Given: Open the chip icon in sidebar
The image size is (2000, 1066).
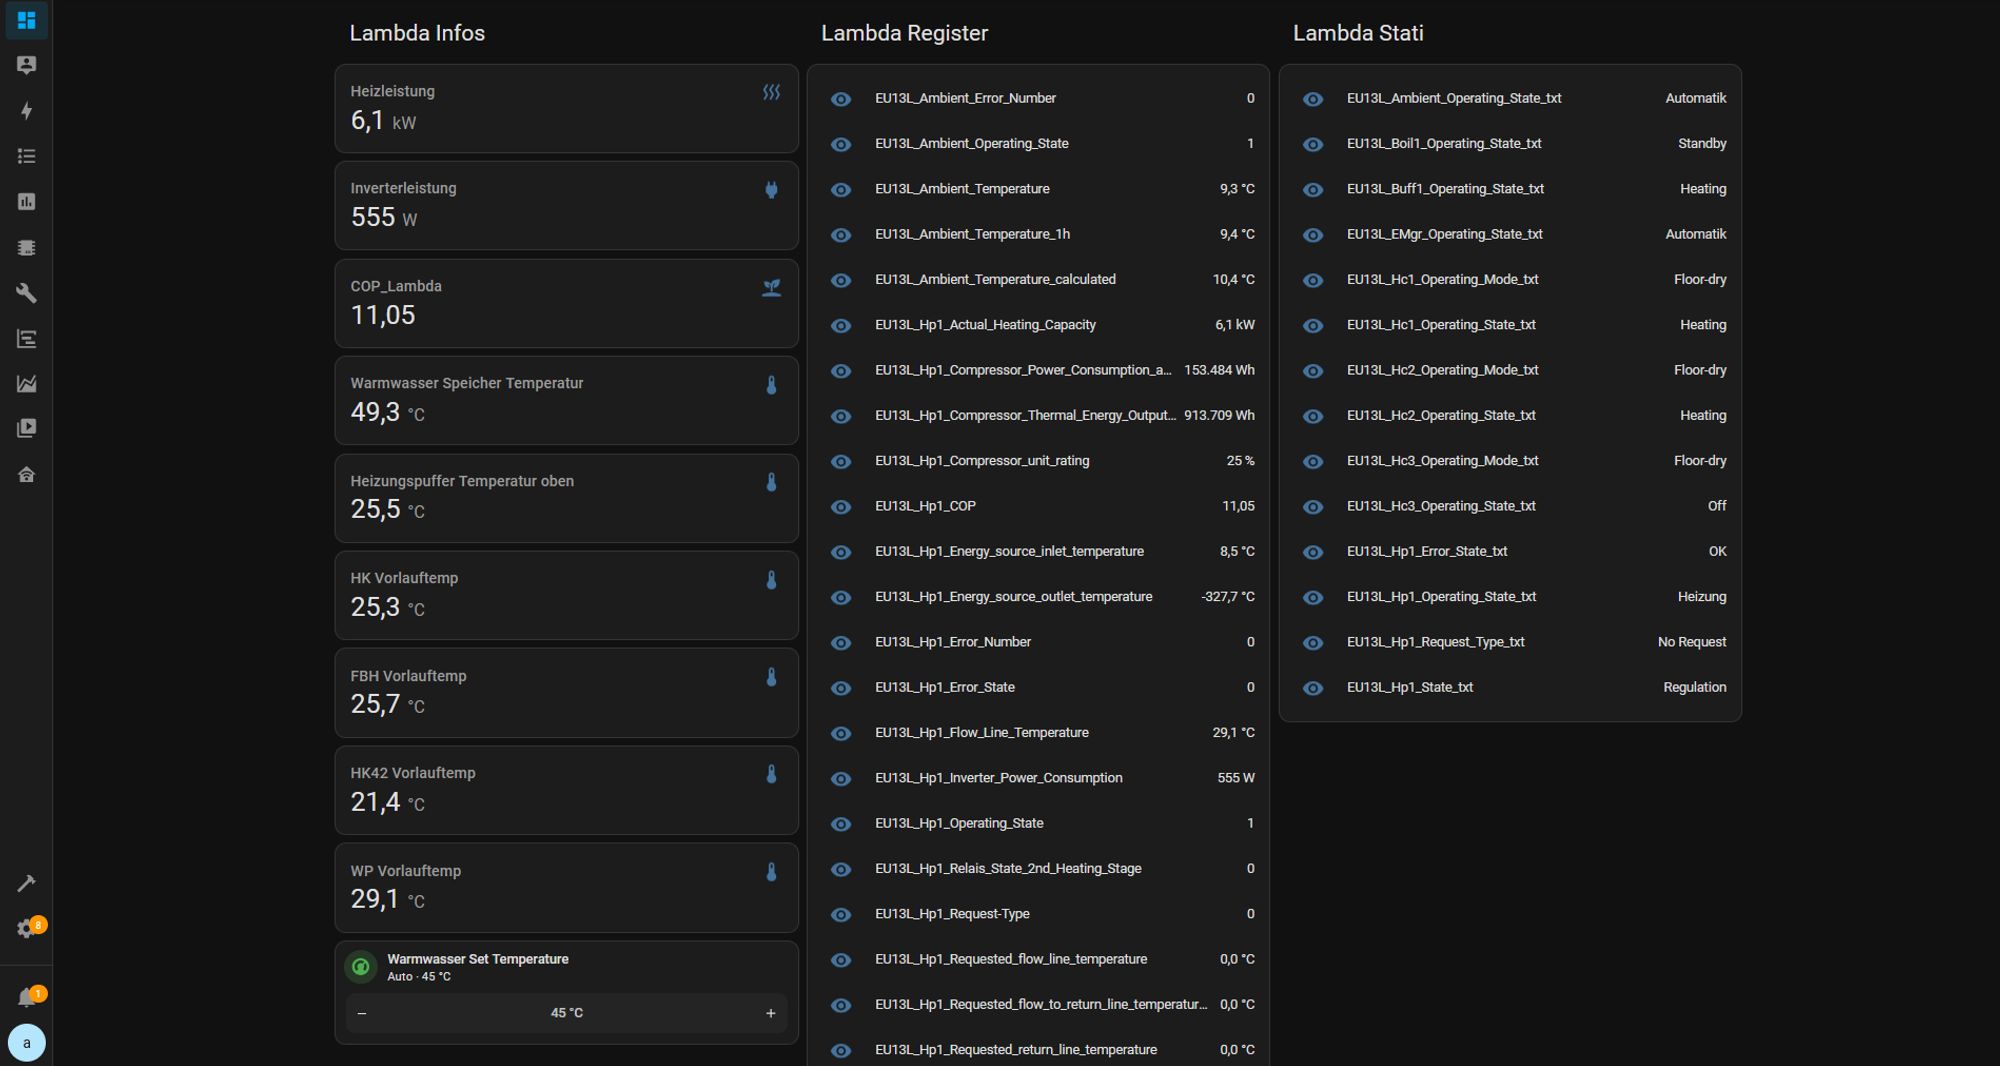Looking at the screenshot, I should tap(27, 247).
